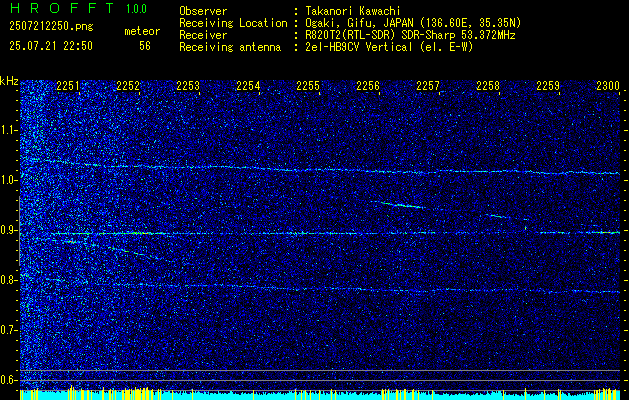Click frequency axis label 0.7
The height and width of the screenshot is (400, 629).
pos(9,330)
